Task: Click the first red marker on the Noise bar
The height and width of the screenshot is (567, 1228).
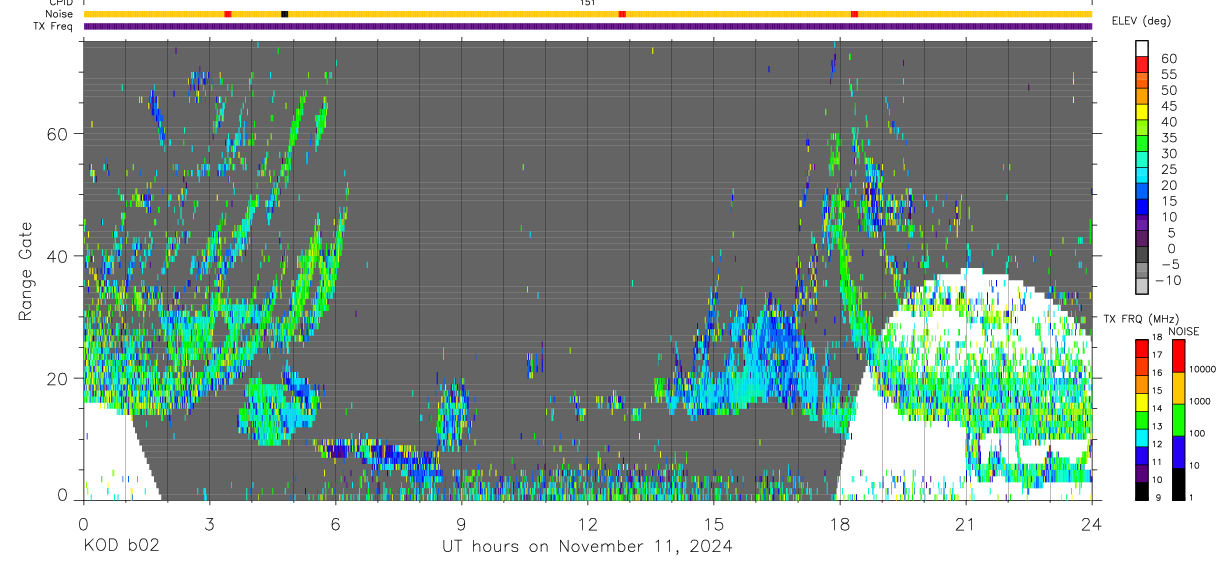Action: pyautogui.click(x=228, y=14)
